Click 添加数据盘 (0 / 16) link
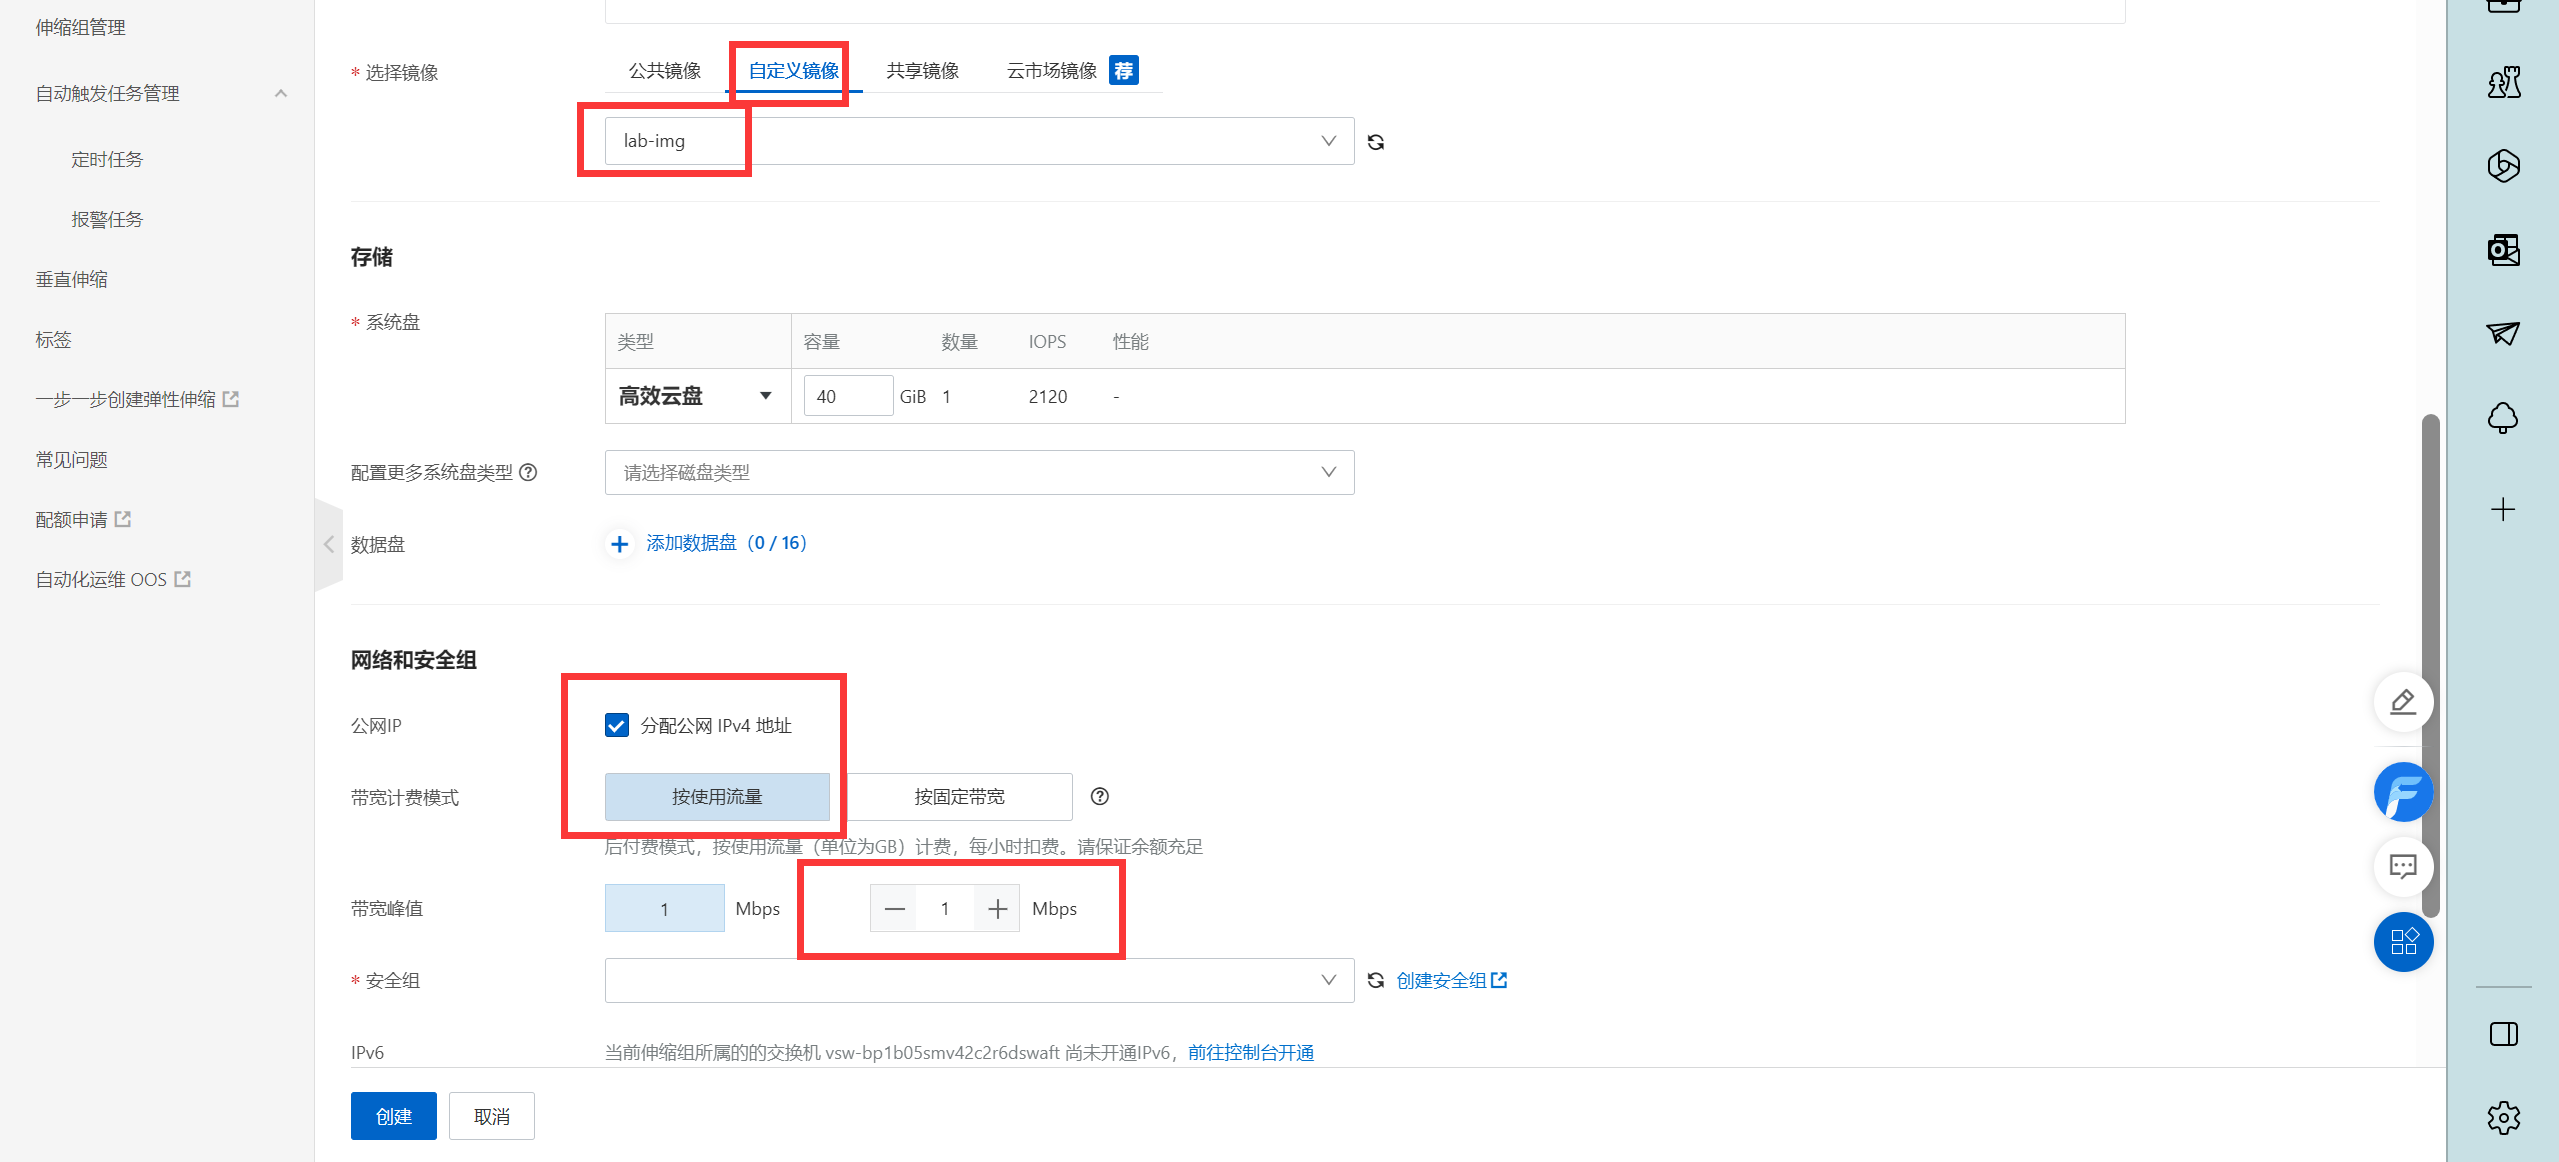 click(x=726, y=543)
